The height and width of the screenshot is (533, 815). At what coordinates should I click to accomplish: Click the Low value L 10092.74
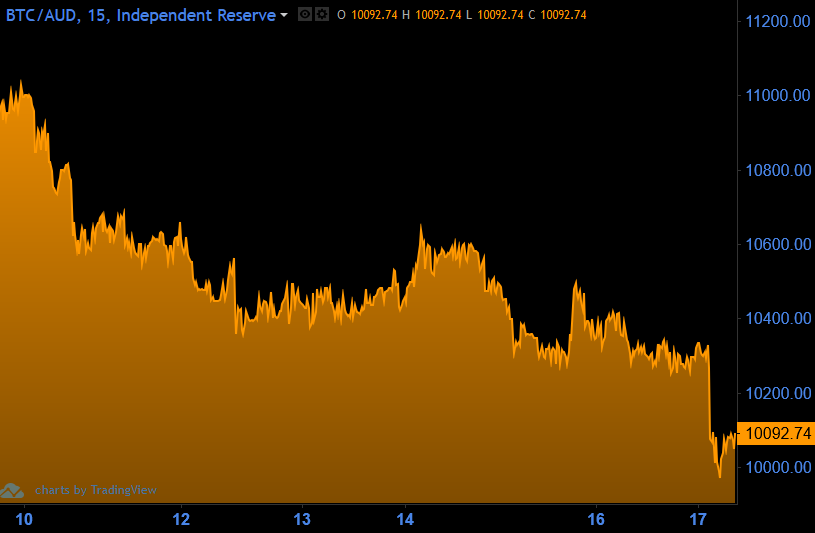pos(494,15)
